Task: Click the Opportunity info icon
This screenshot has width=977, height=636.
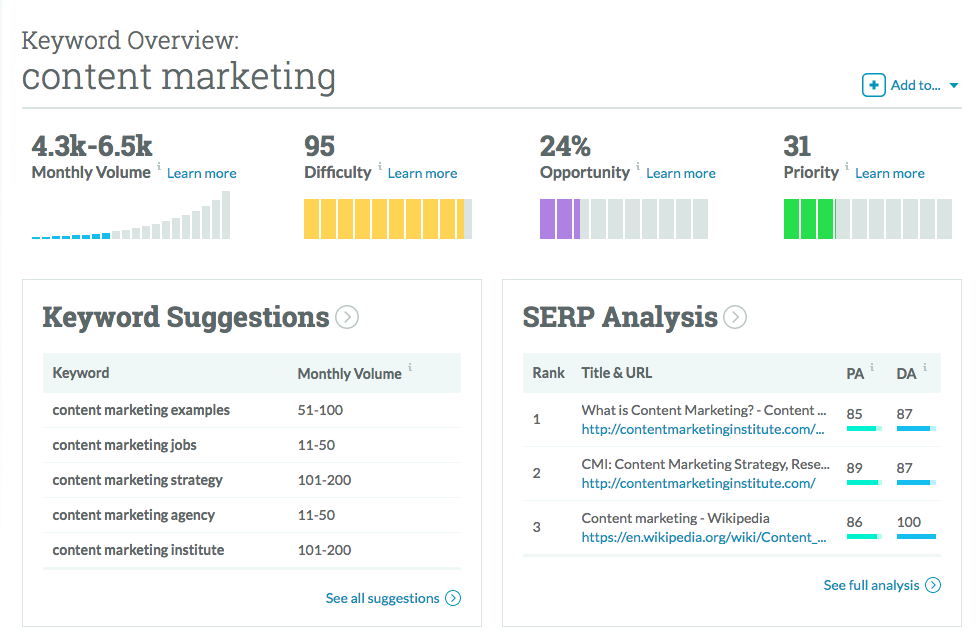Action: [x=638, y=166]
